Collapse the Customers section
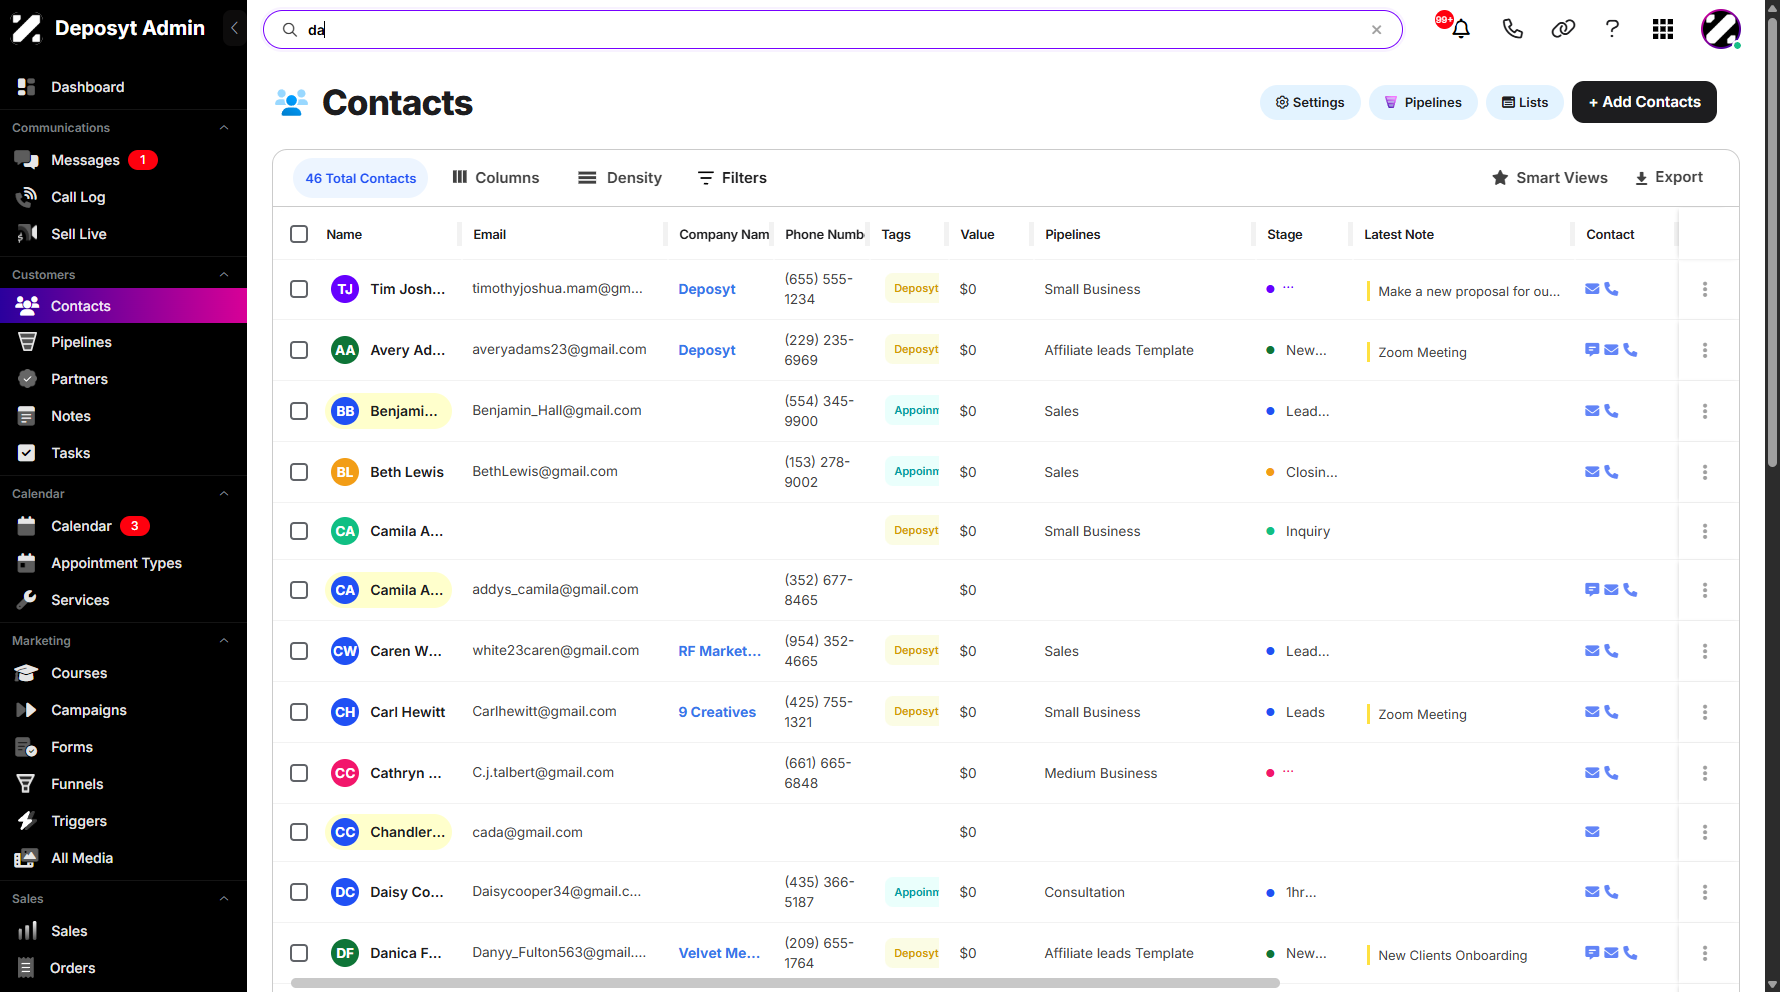This screenshot has height=992, width=1780. 224,275
